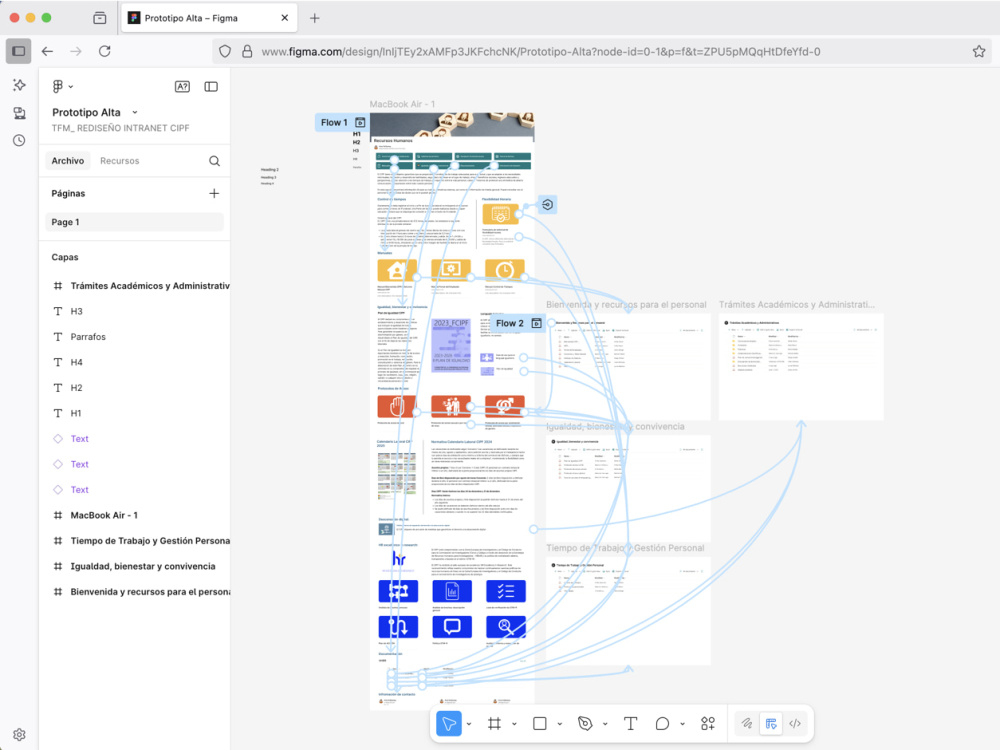Select the Frame tool
Screen dimensions: 1000x750
click(x=494, y=723)
